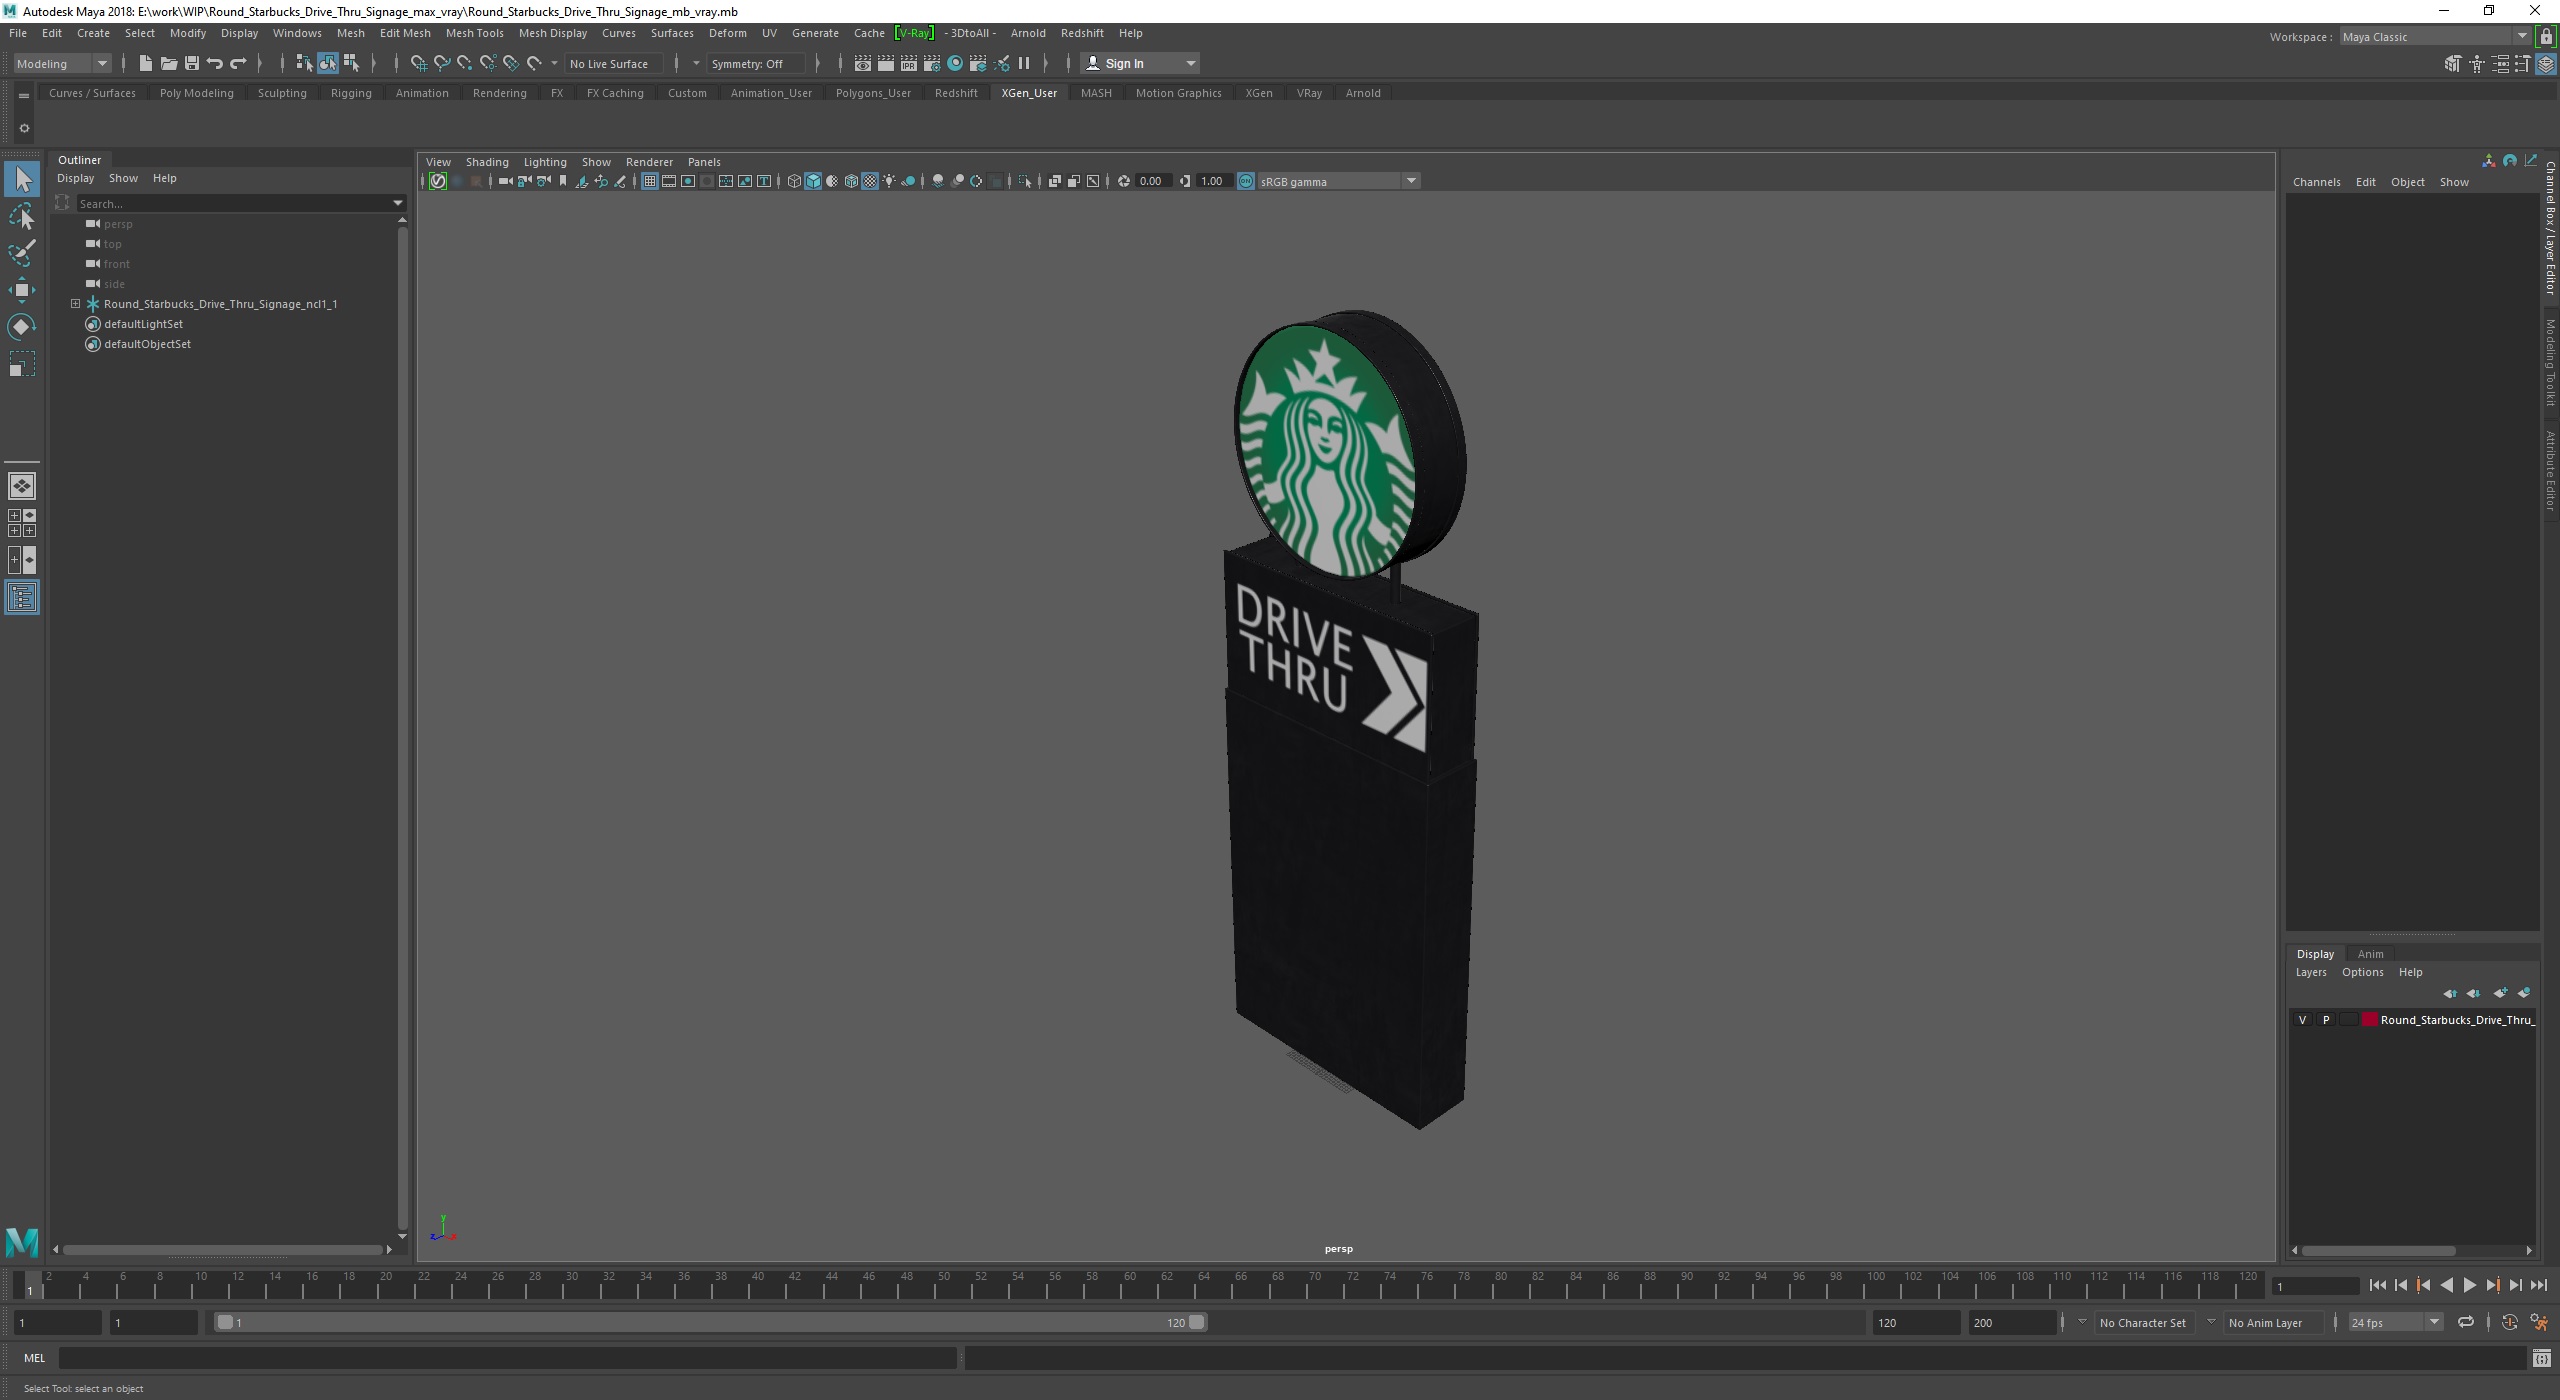The image size is (2560, 1400).
Task: Undo the last action
Action: click(x=214, y=63)
